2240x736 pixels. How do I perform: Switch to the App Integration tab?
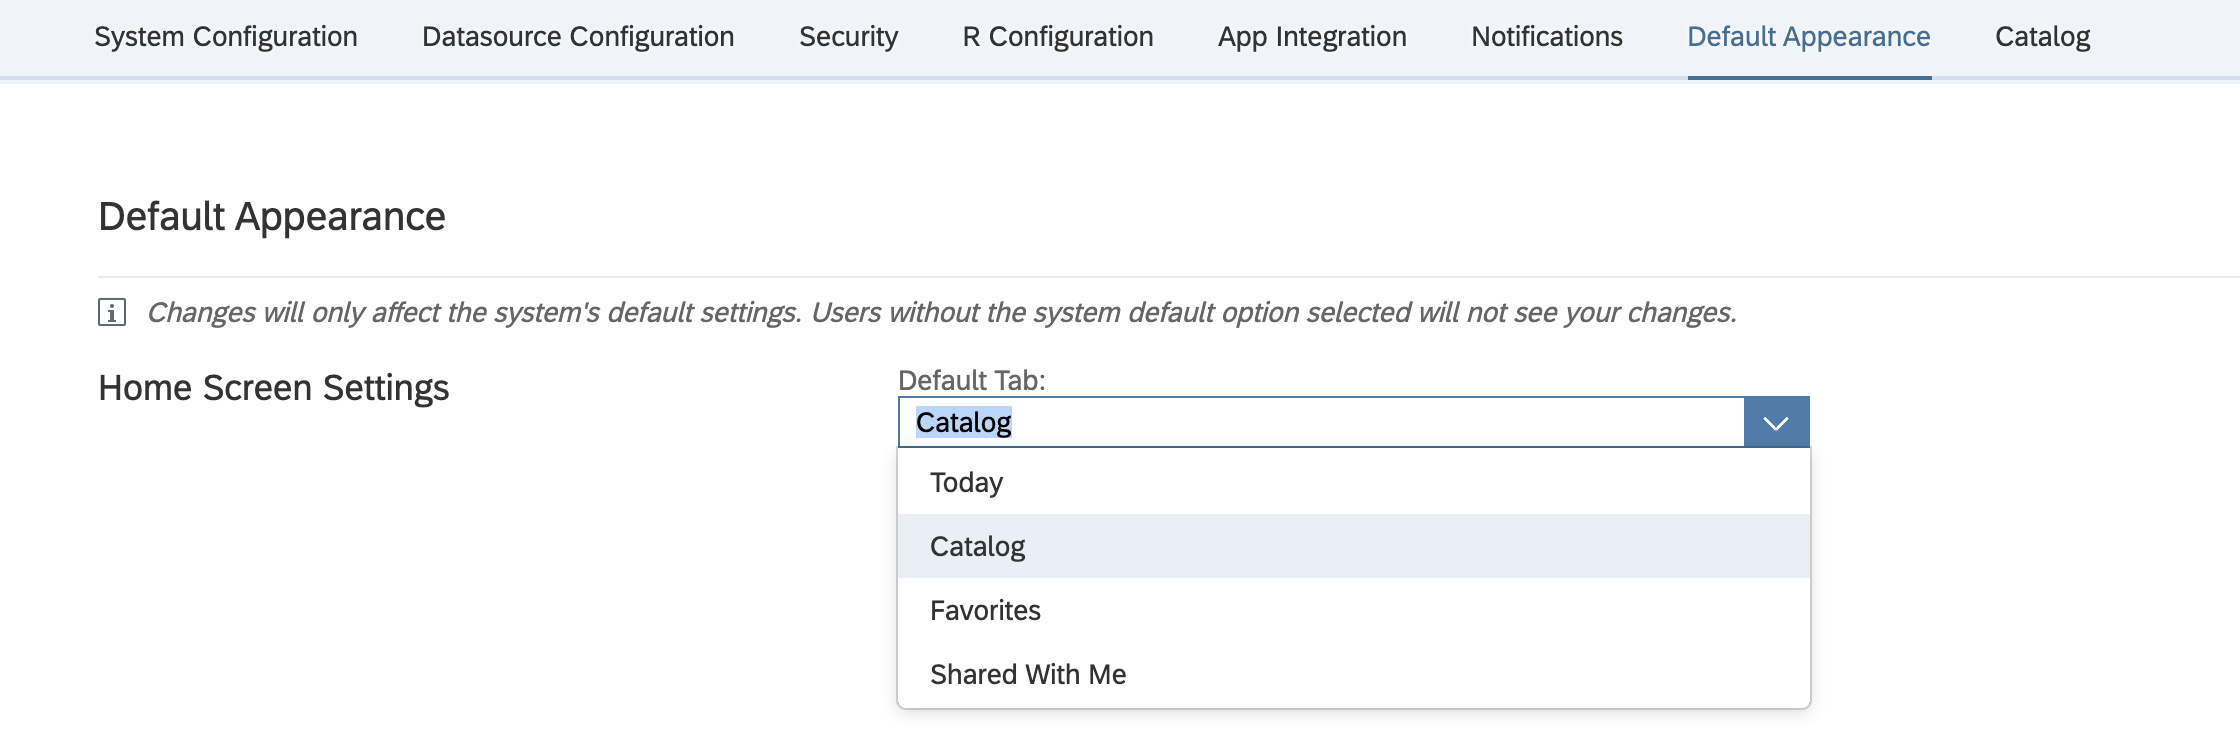[1312, 37]
